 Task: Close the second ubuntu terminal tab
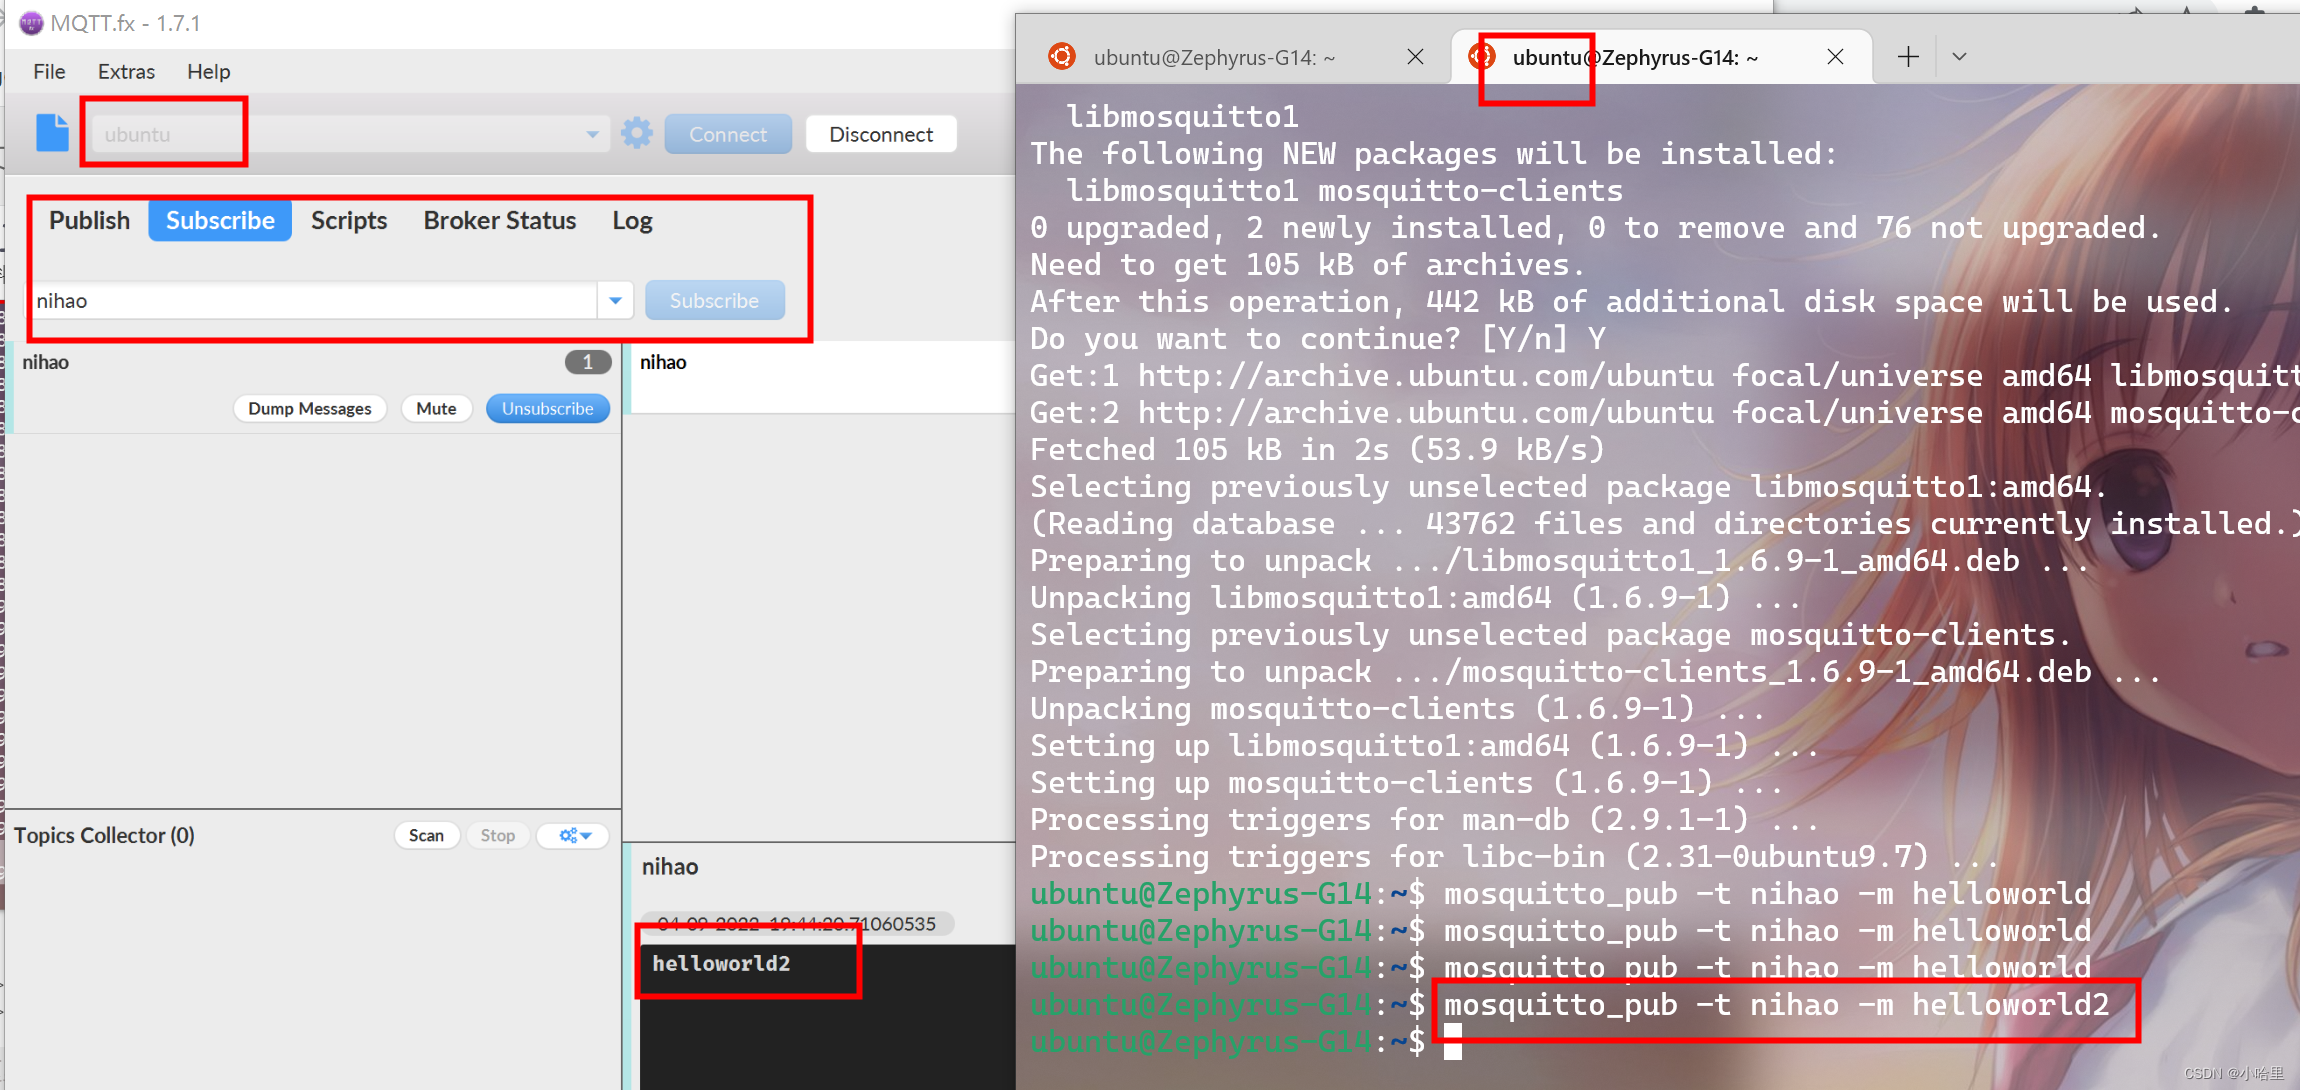[1835, 57]
